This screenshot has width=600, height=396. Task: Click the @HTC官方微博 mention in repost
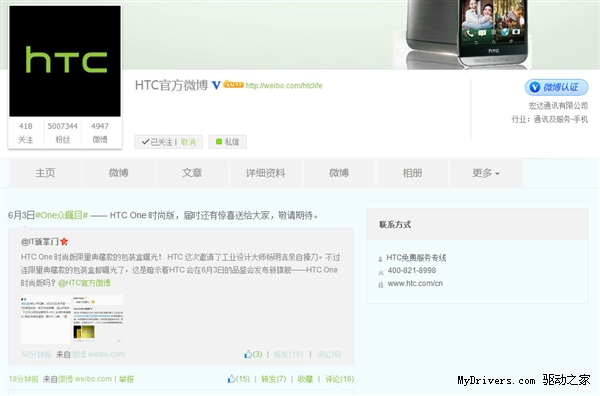pyautogui.click(x=84, y=283)
